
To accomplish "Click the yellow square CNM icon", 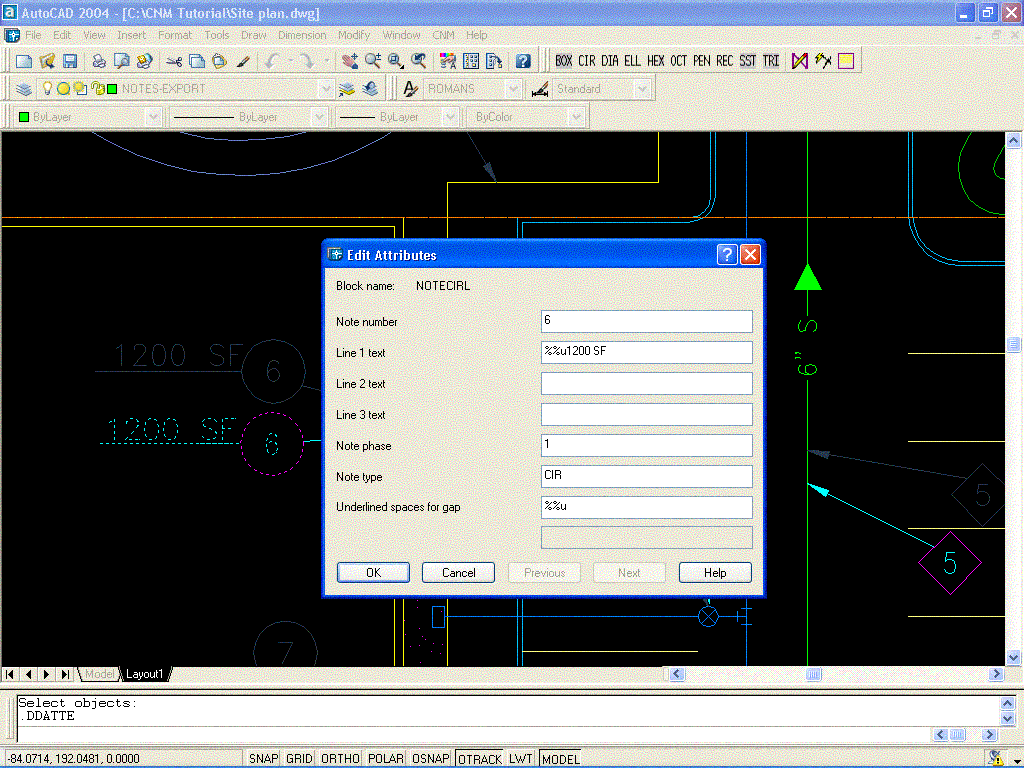I will click(846, 61).
